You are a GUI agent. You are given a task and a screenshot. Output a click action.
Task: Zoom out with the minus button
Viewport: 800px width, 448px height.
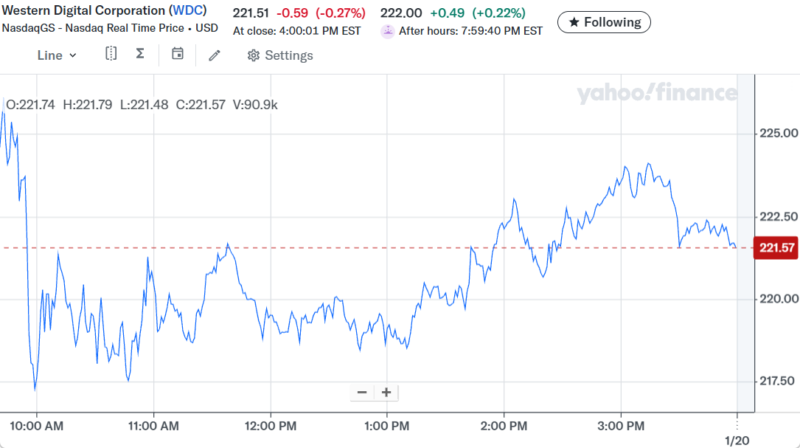(x=362, y=392)
